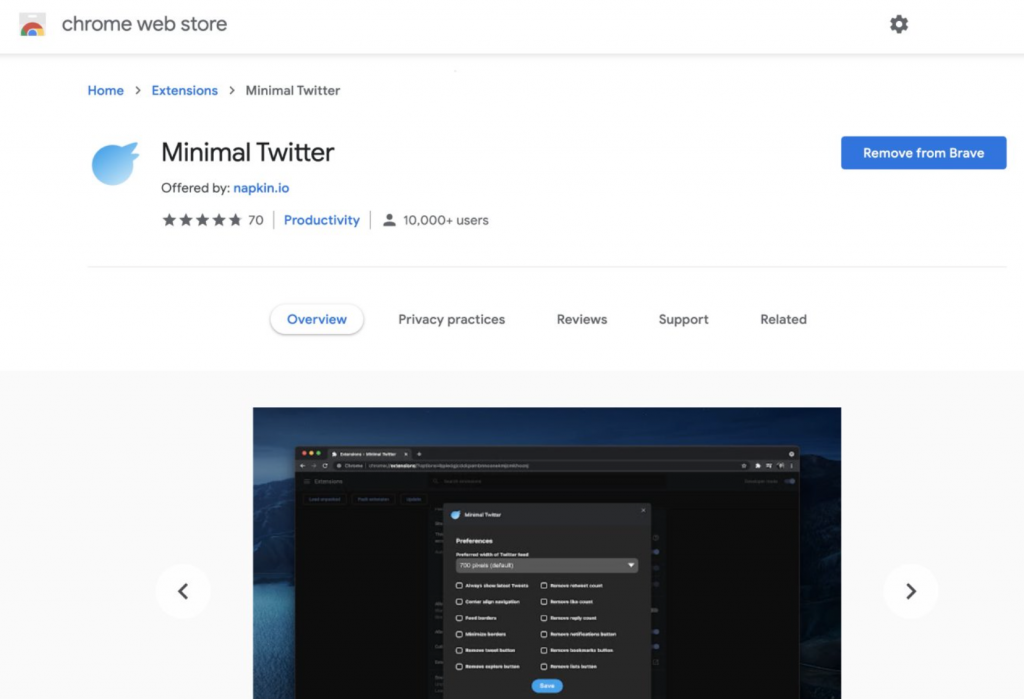This screenshot has height=699, width=1024.
Task: Click the Search extensions field in preview
Action: (546, 481)
